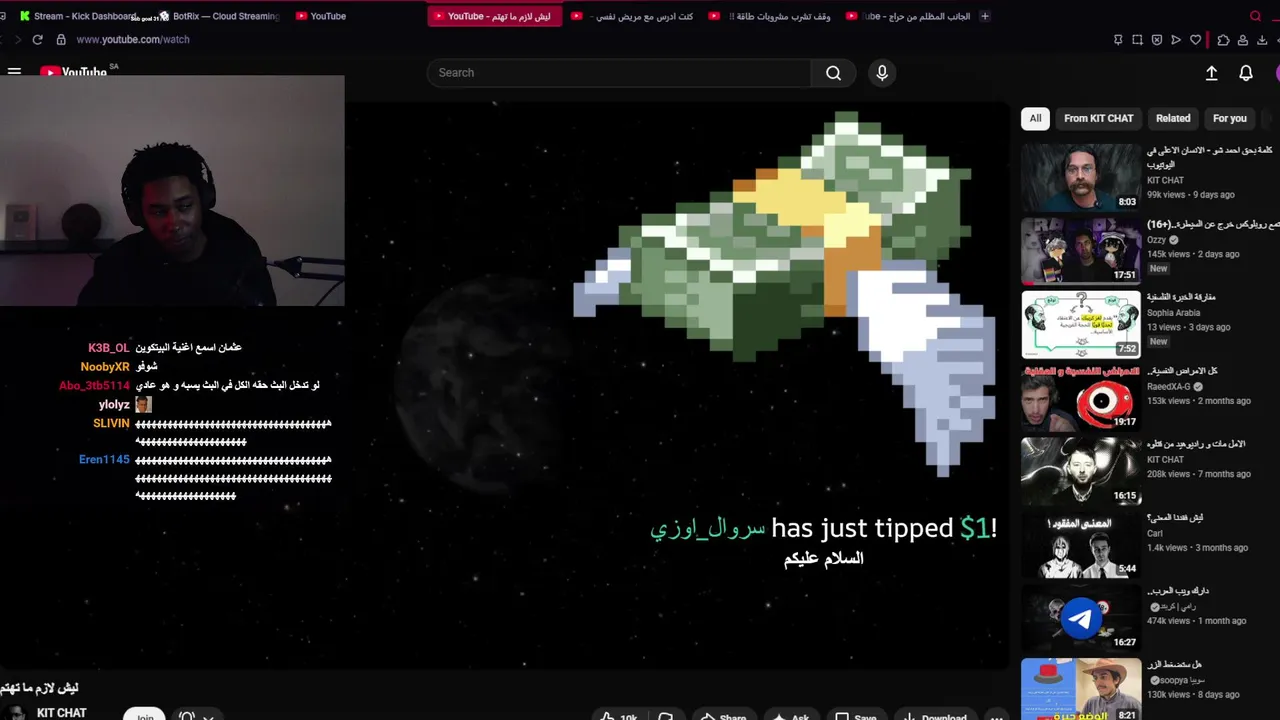Open the 16:15 KIT CHAT video thumbnail
Screen dimensions: 1280x720
pos(1081,471)
